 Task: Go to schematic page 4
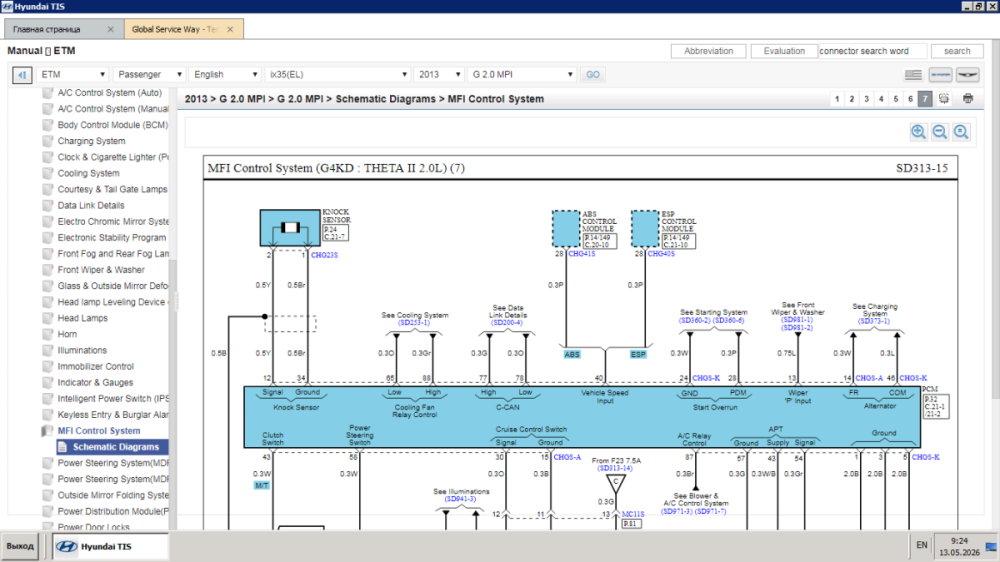[x=881, y=99]
